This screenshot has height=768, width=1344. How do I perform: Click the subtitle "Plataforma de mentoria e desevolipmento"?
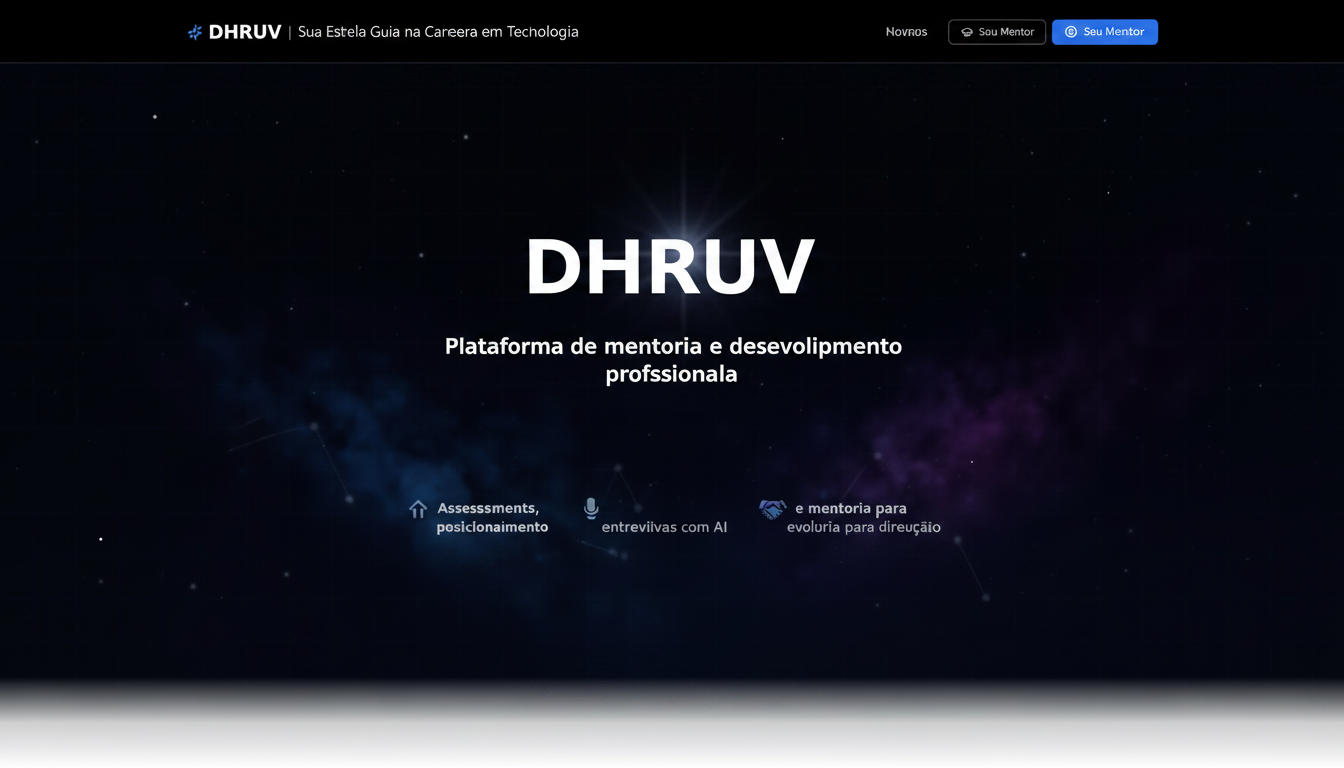pyautogui.click(x=673, y=346)
